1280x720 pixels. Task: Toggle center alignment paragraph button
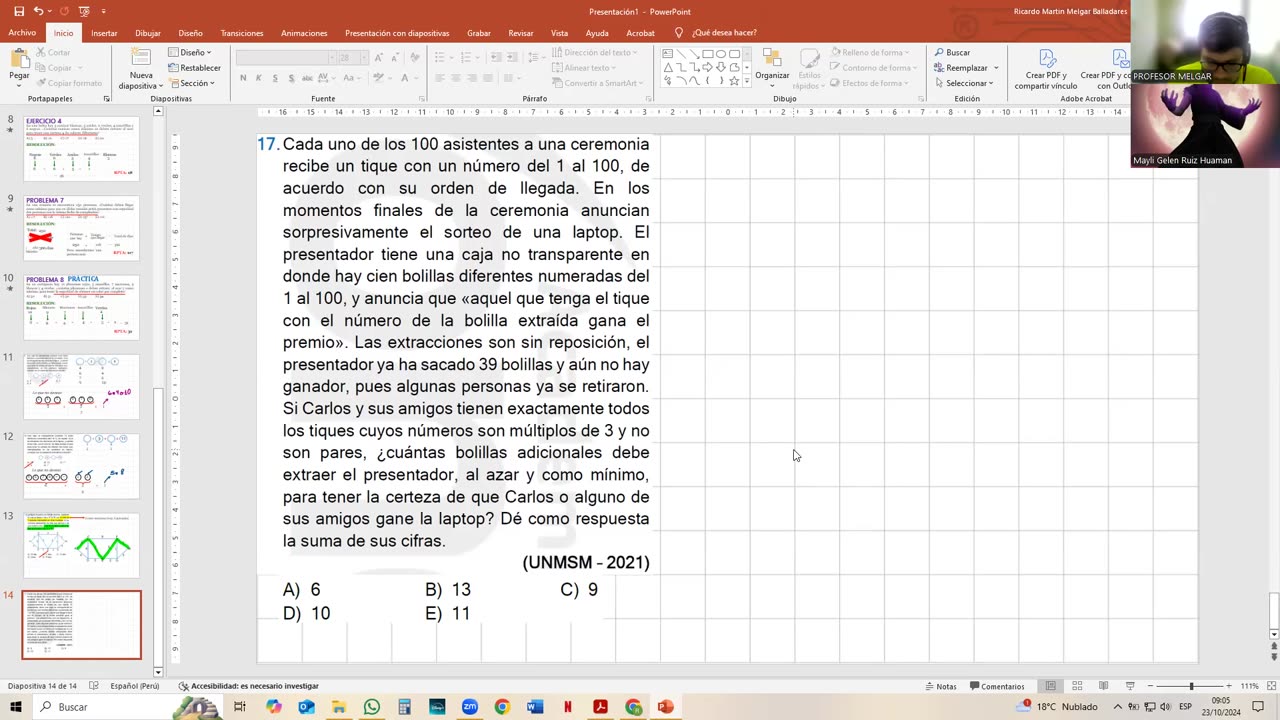coord(456,78)
